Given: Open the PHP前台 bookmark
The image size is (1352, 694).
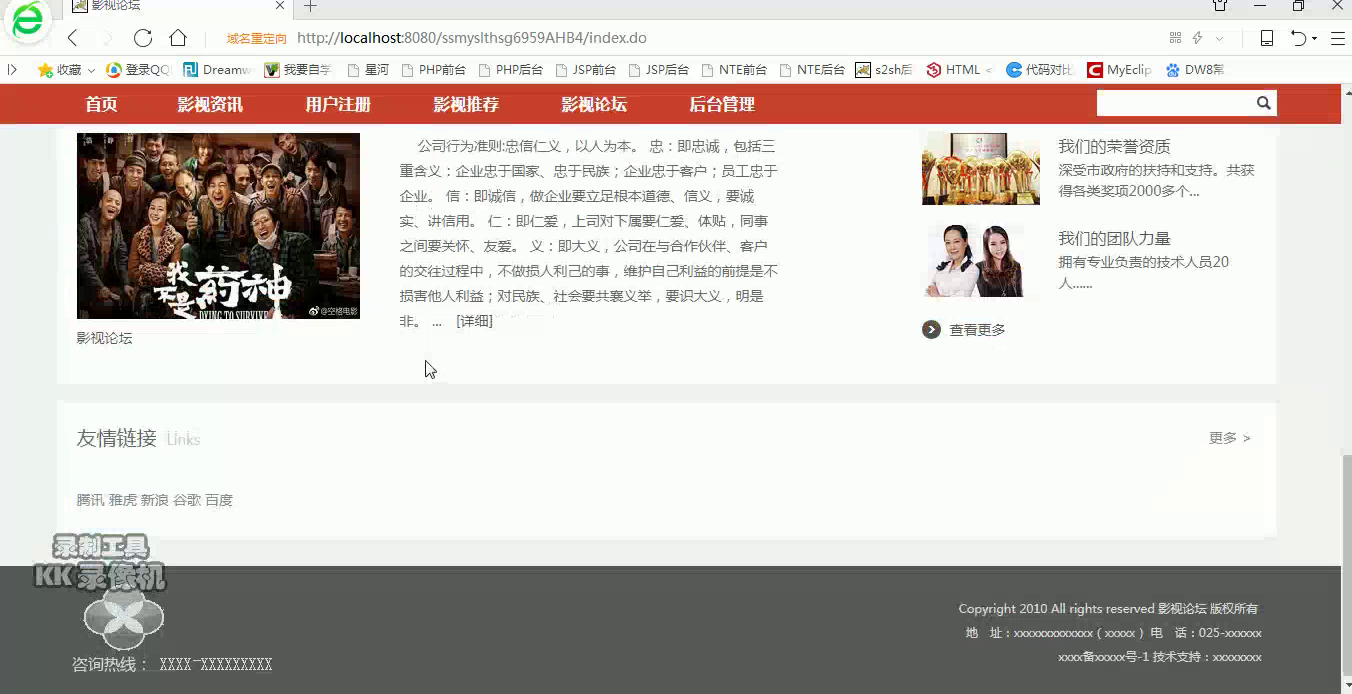Looking at the screenshot, I should (434, 70).
